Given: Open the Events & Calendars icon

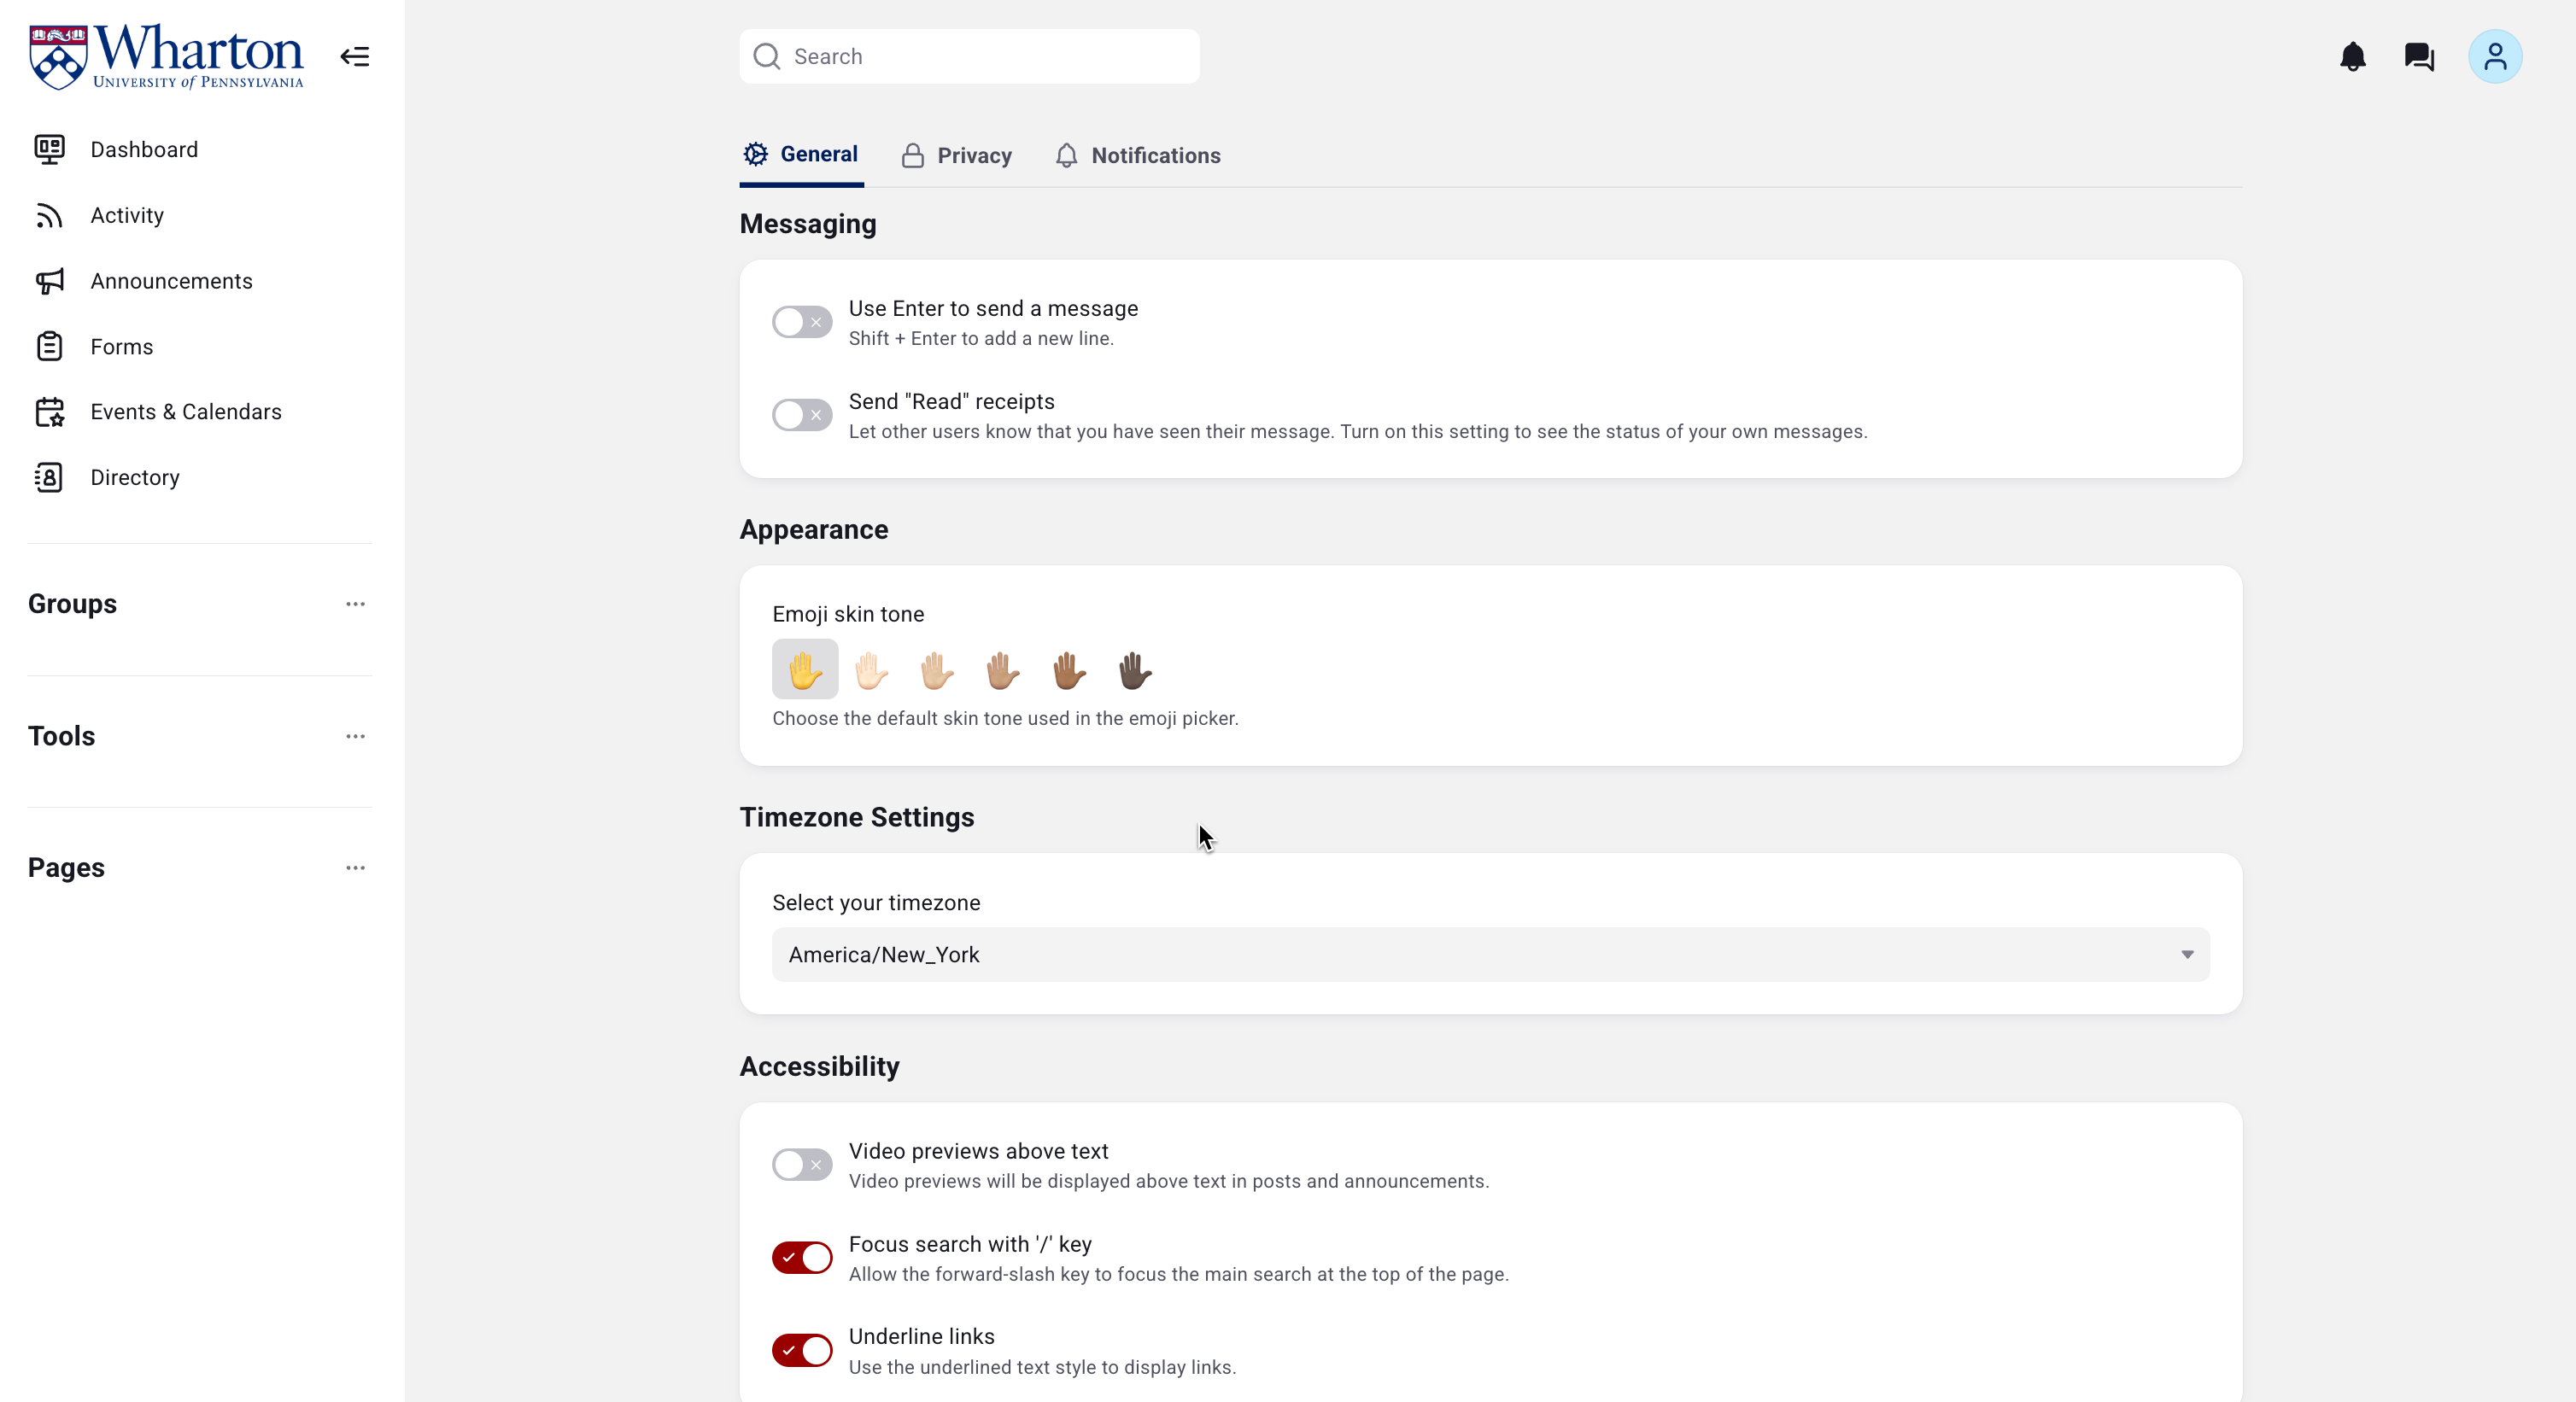Looking at the screenshot, I should click(x=49, y=412).
